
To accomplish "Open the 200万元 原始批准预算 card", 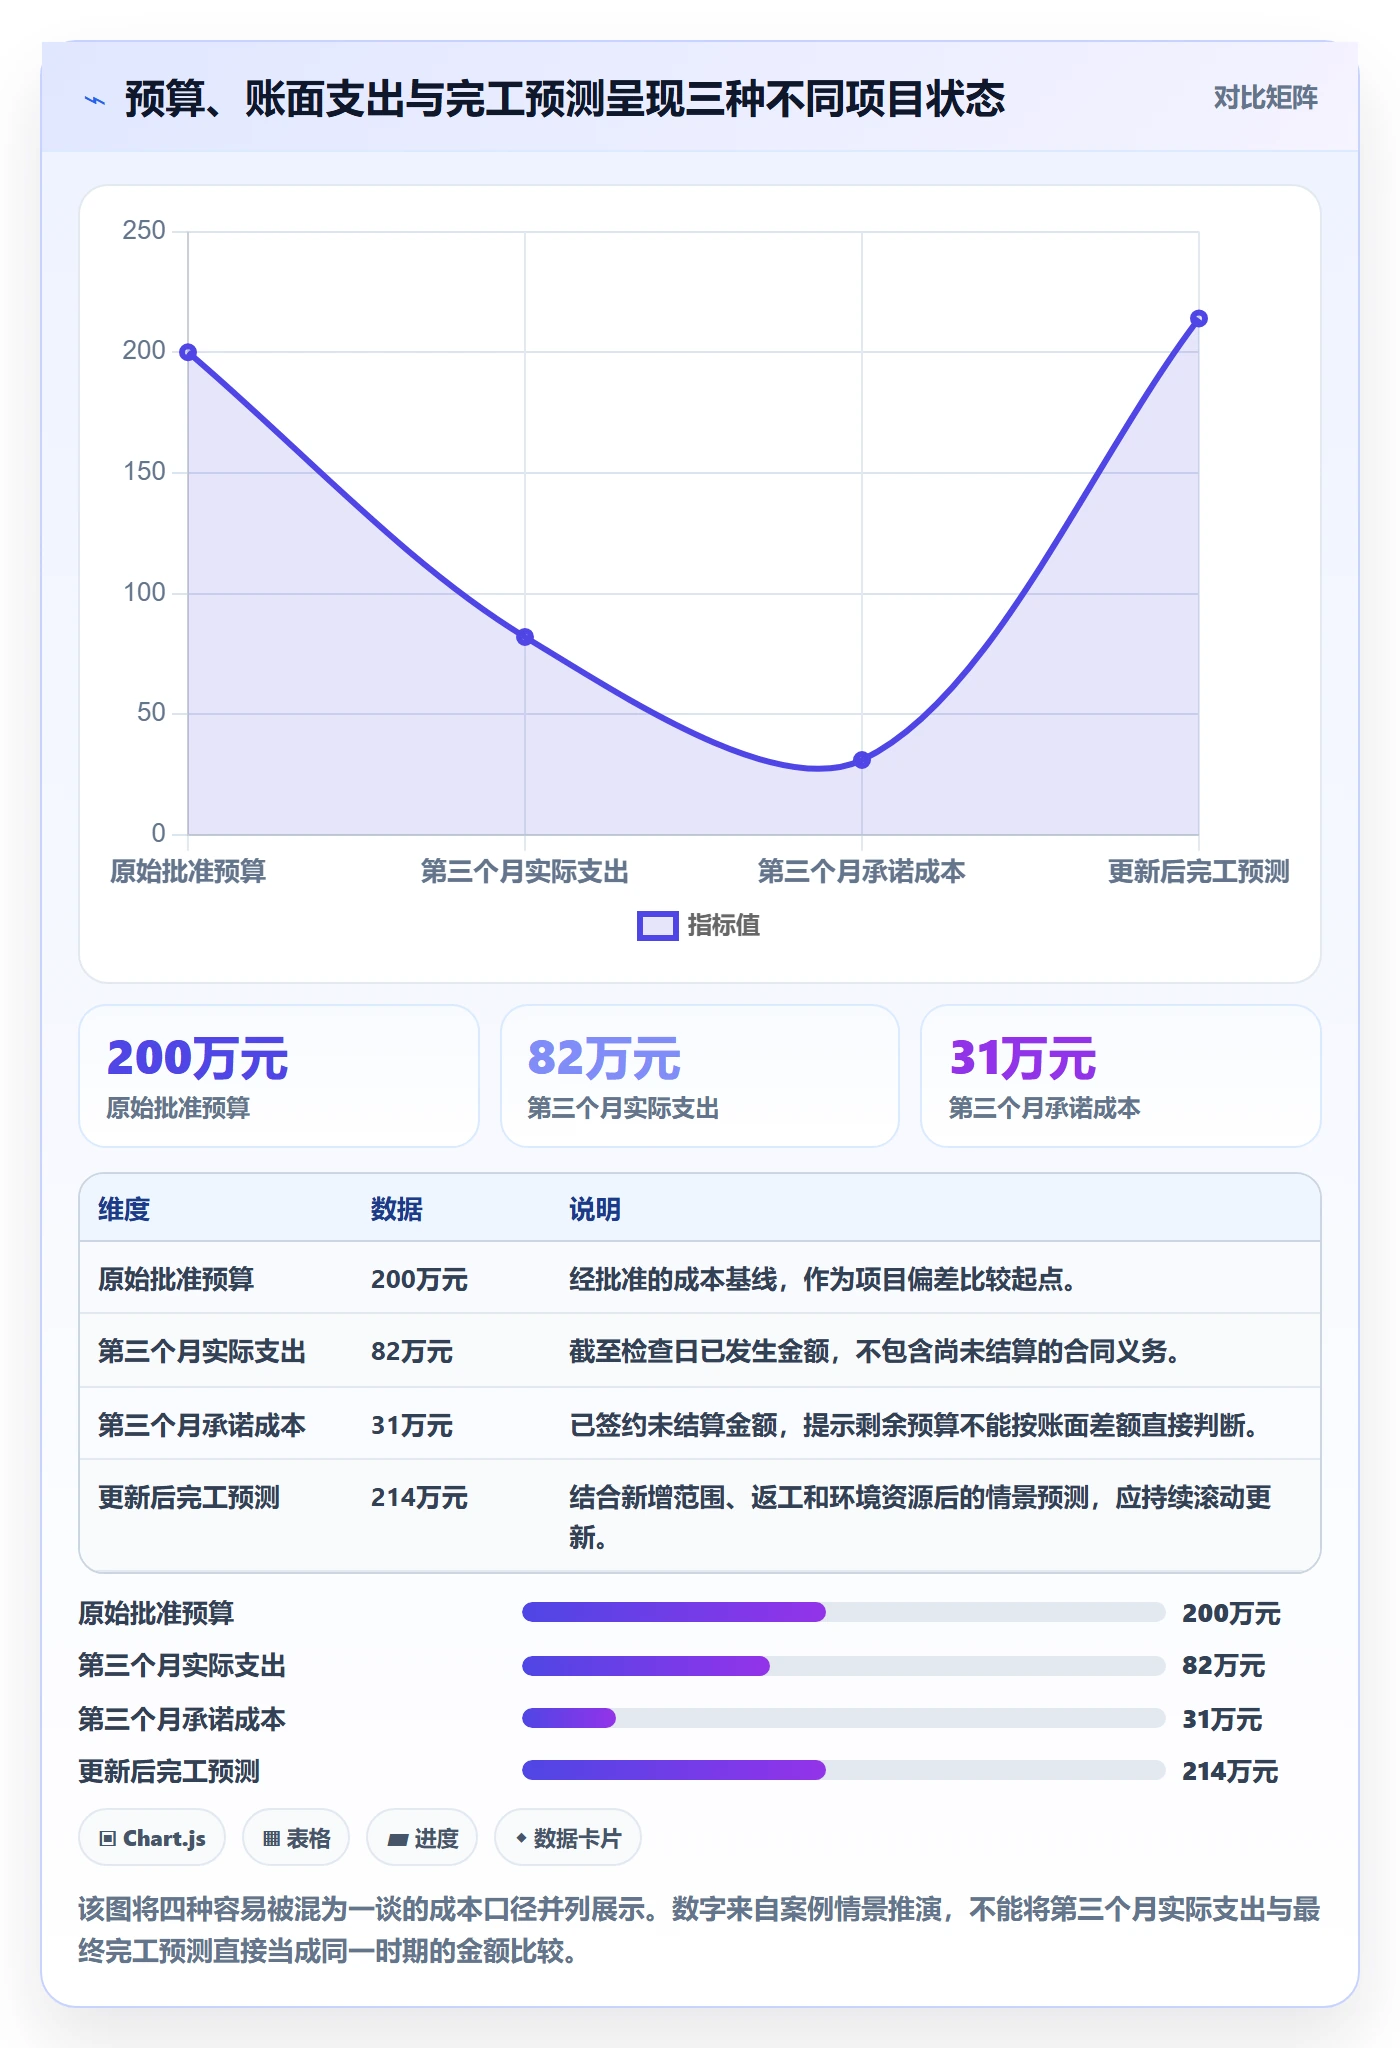I will [279, 1076].
